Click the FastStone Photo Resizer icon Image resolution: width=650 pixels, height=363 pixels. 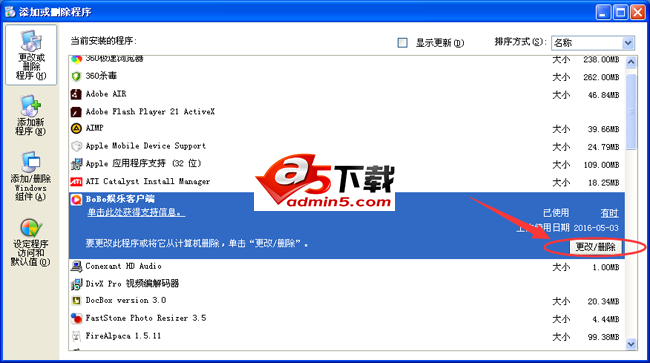click(x=76, y=318)
